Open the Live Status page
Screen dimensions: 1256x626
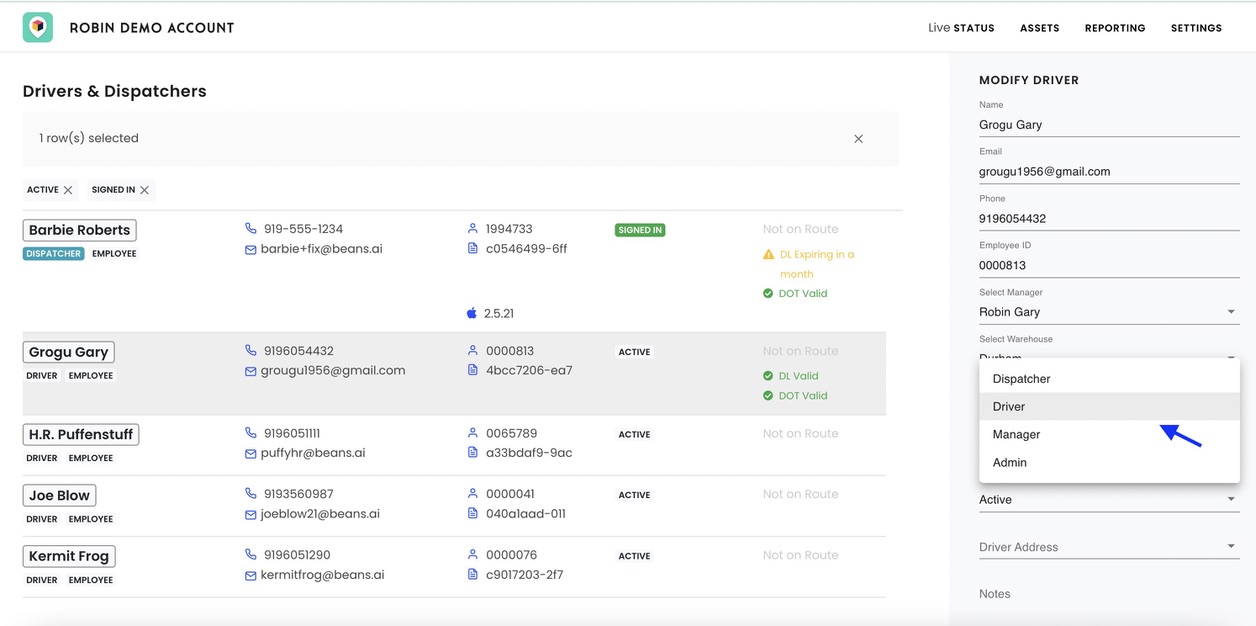[x=961, y=28]
